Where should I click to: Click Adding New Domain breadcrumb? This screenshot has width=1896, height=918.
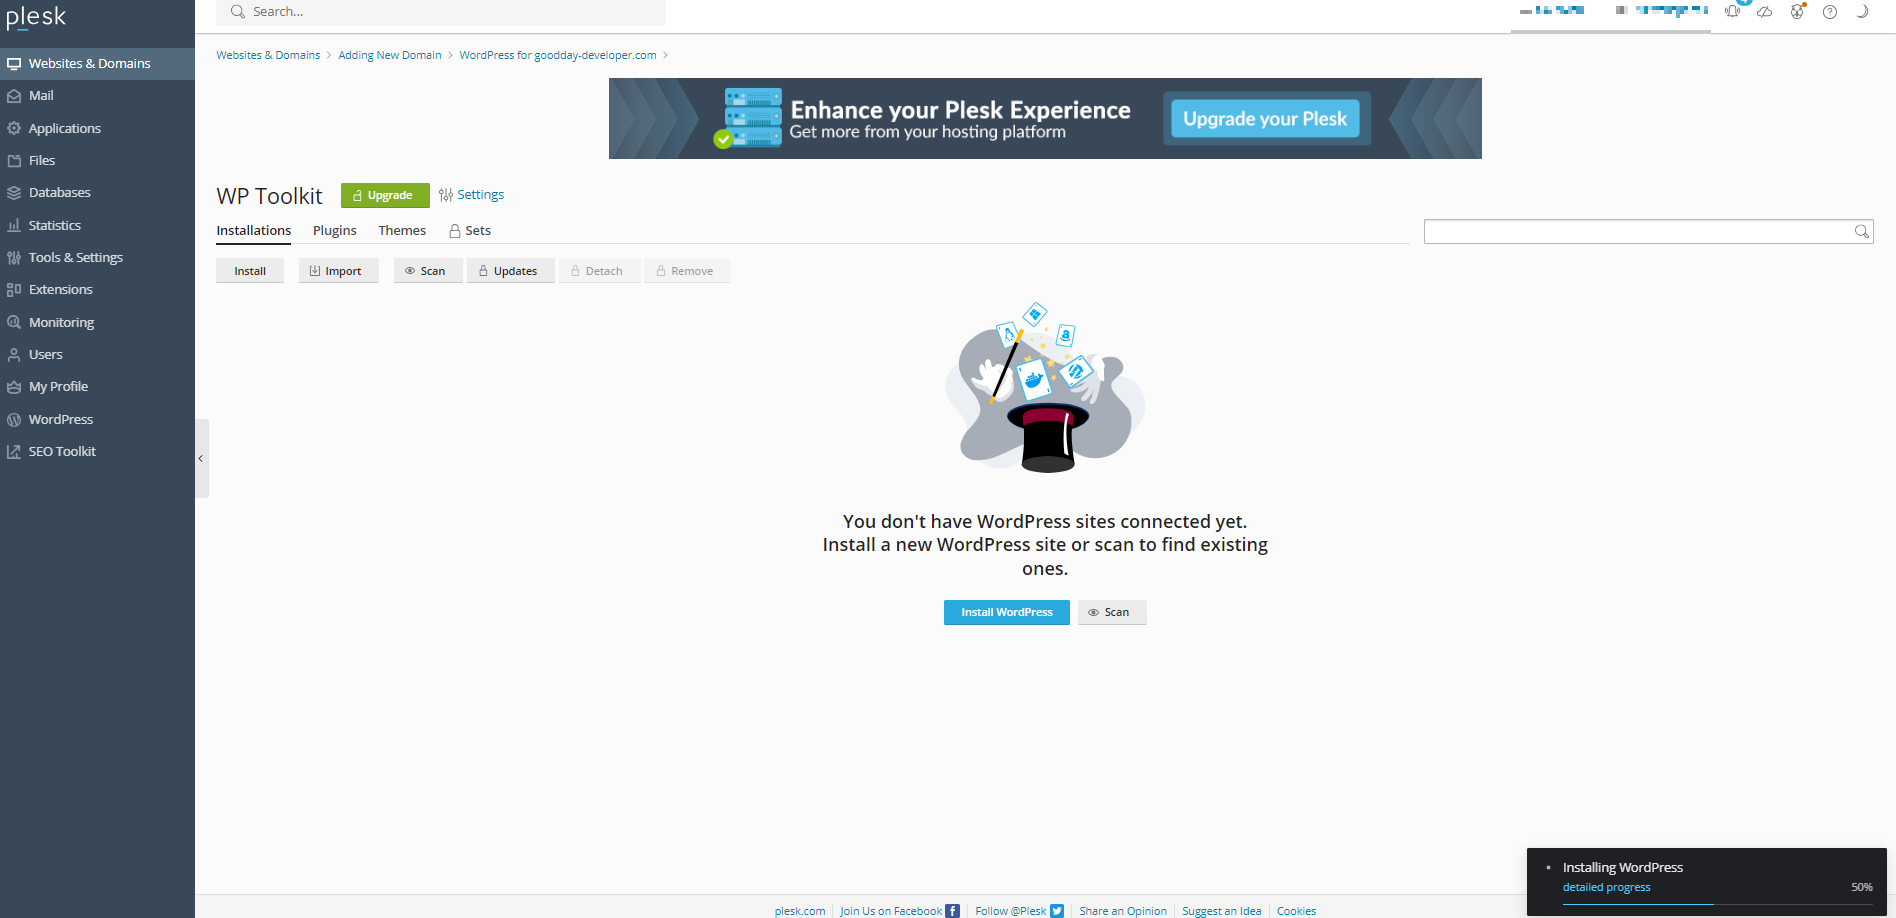click(x=390, y=55)
